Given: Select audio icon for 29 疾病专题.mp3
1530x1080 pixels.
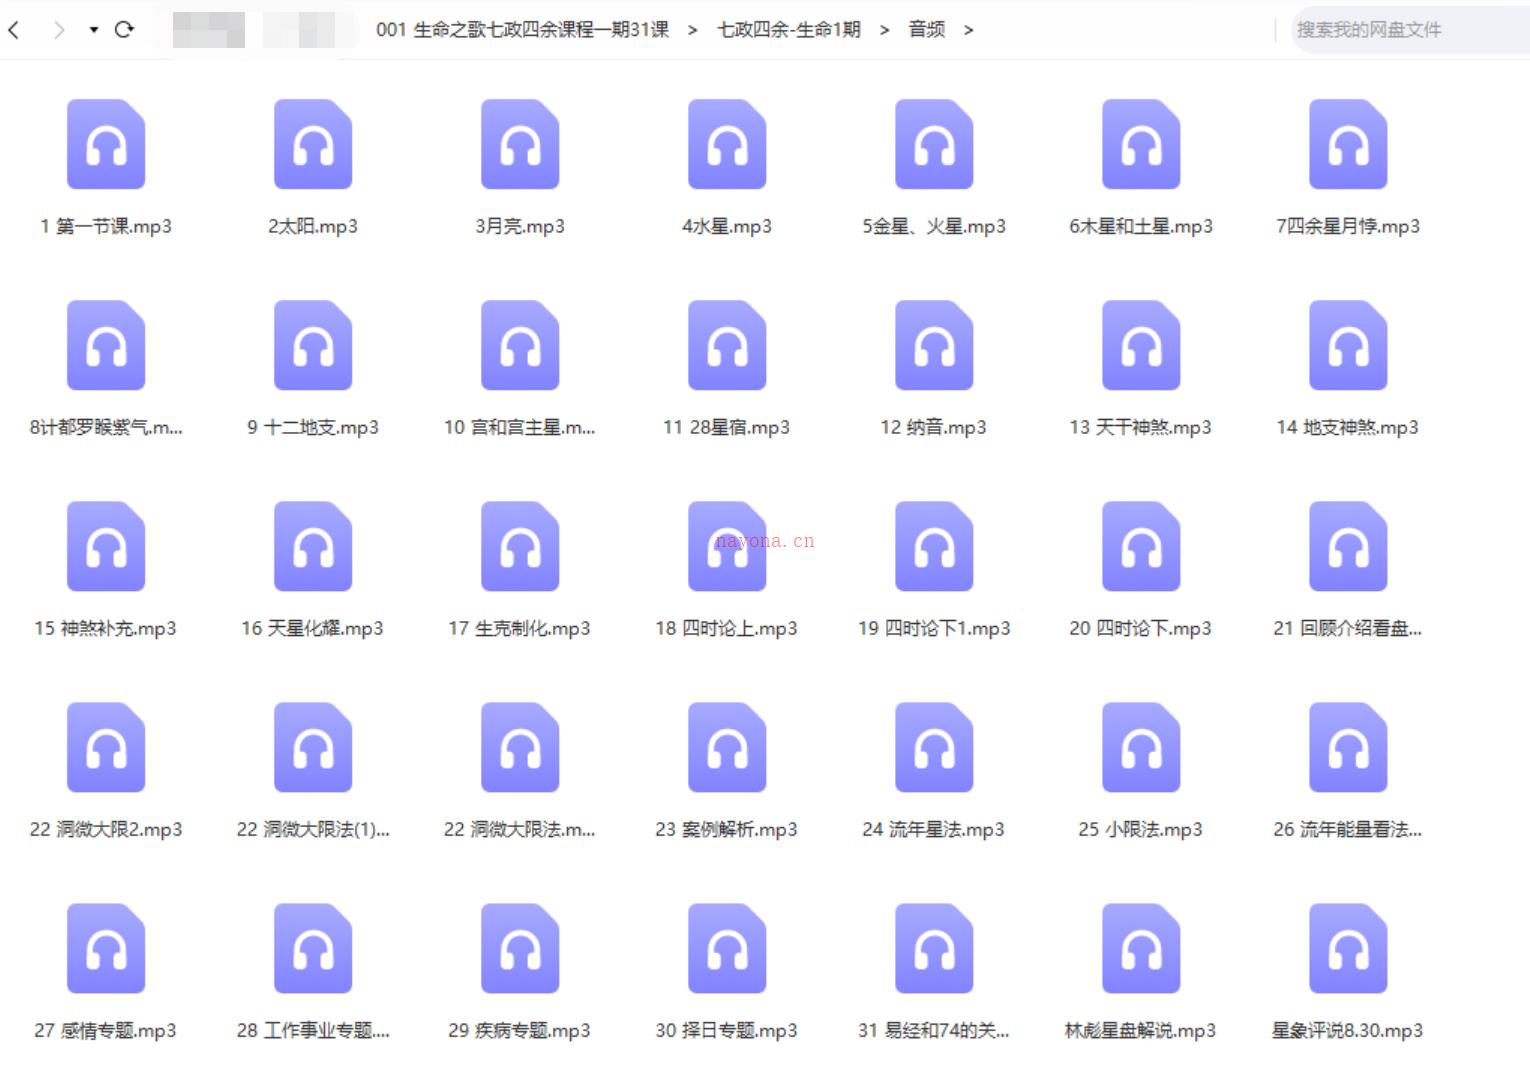Looking at the screenshot, I should [520, 948].
